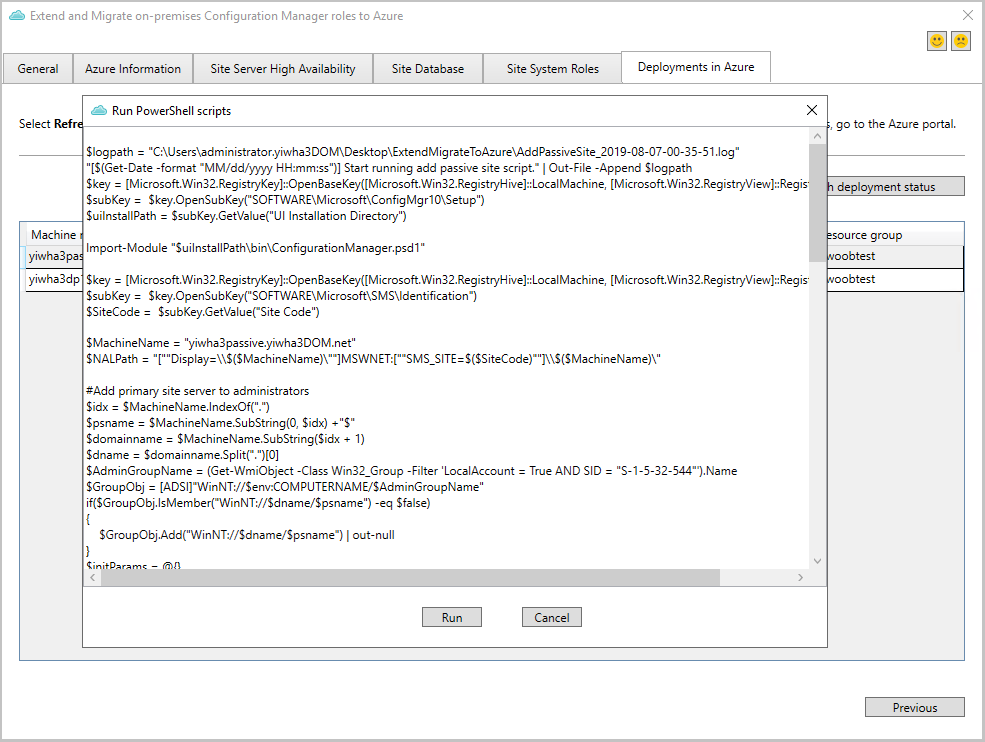The image size is (985, 742).
Task: Click the smiley positive feedback icon
Action: coord(937,40)
